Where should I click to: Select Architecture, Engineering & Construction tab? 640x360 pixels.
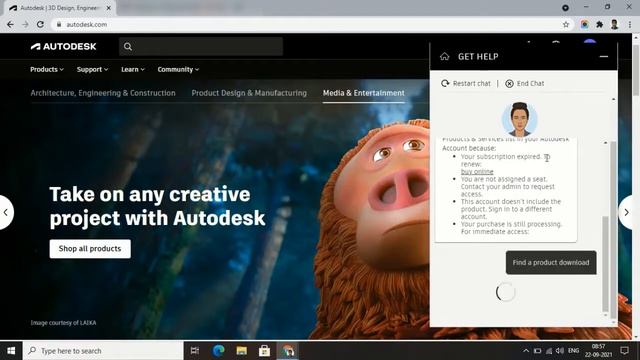point(103,93)
